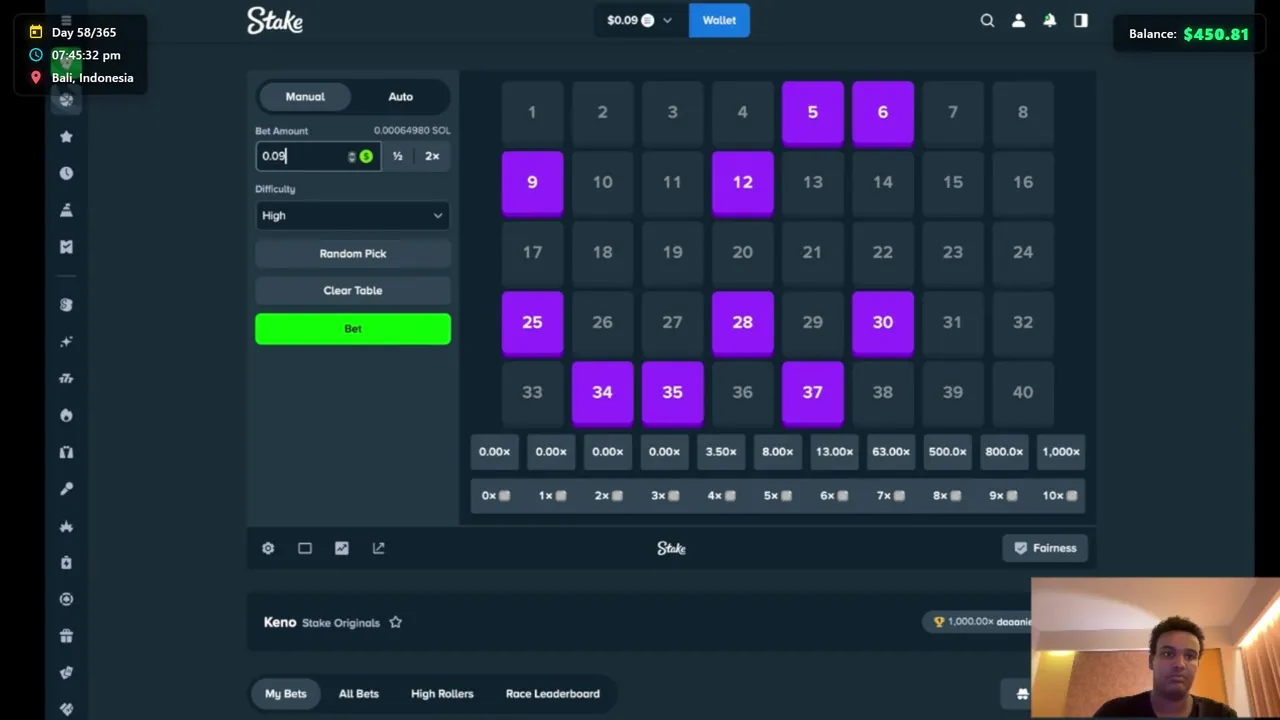Viewport: 1280px width, 720px height.
Task: Favourite Keno with the star outline
Action: click(395, 622)
